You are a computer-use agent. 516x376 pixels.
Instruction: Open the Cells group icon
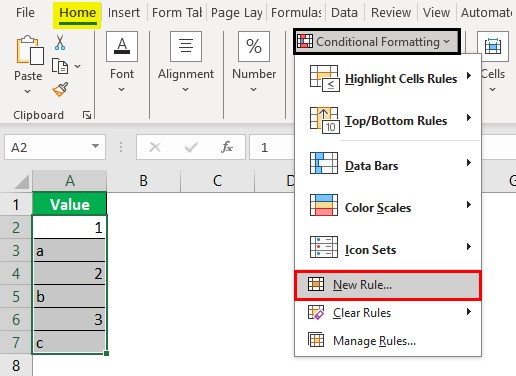point(493,46)
